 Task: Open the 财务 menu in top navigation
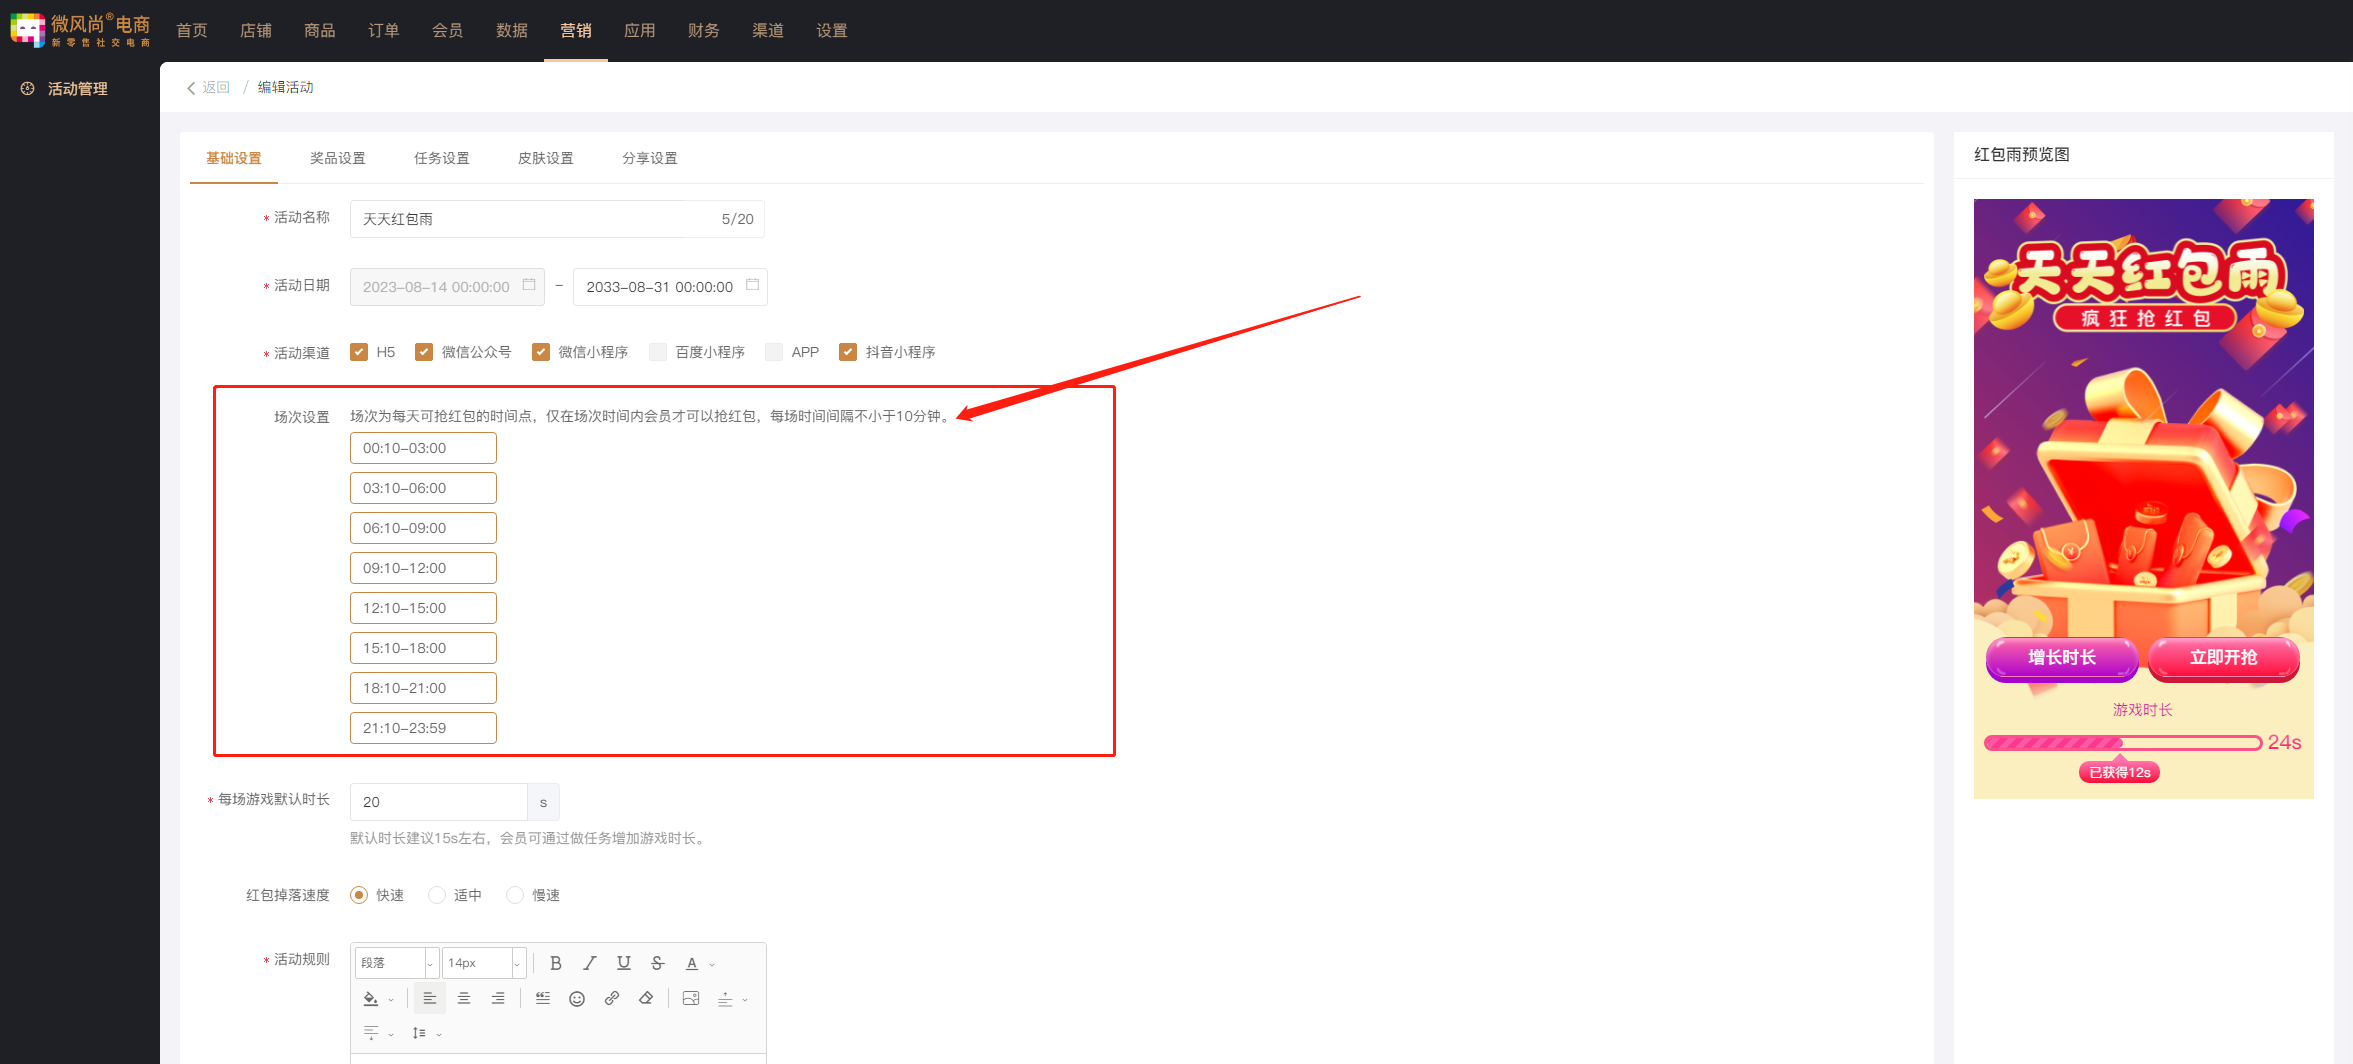click(x=703, y=31)
